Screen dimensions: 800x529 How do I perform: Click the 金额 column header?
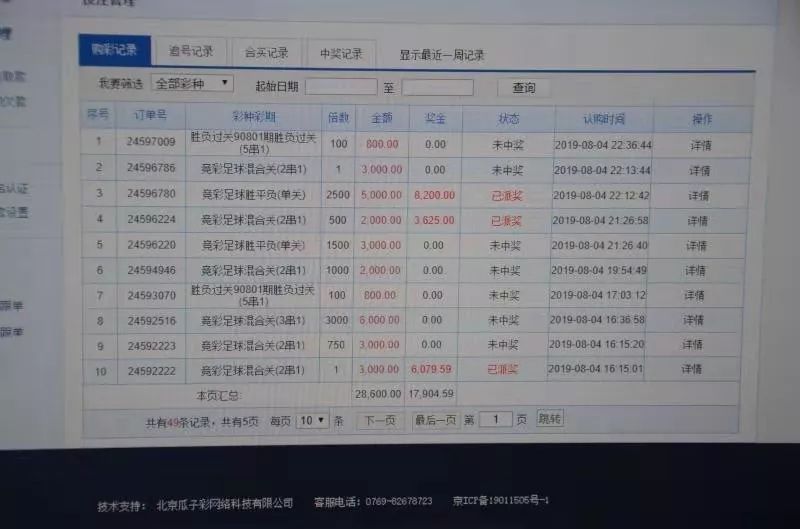(382, 118)
